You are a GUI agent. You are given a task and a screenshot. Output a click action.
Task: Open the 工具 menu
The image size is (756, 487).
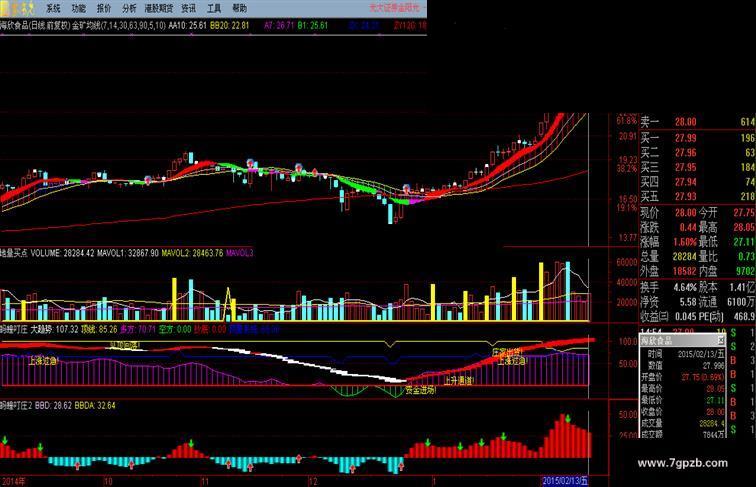(214, 8)
